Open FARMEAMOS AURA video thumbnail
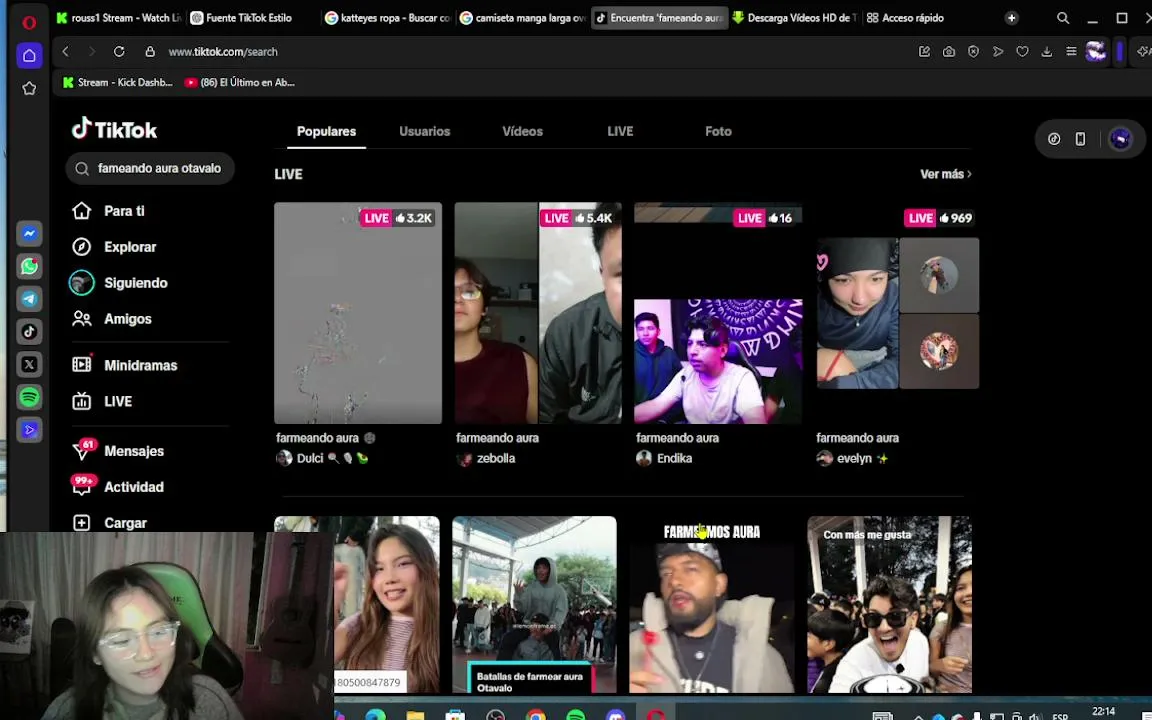 [712, 604]
